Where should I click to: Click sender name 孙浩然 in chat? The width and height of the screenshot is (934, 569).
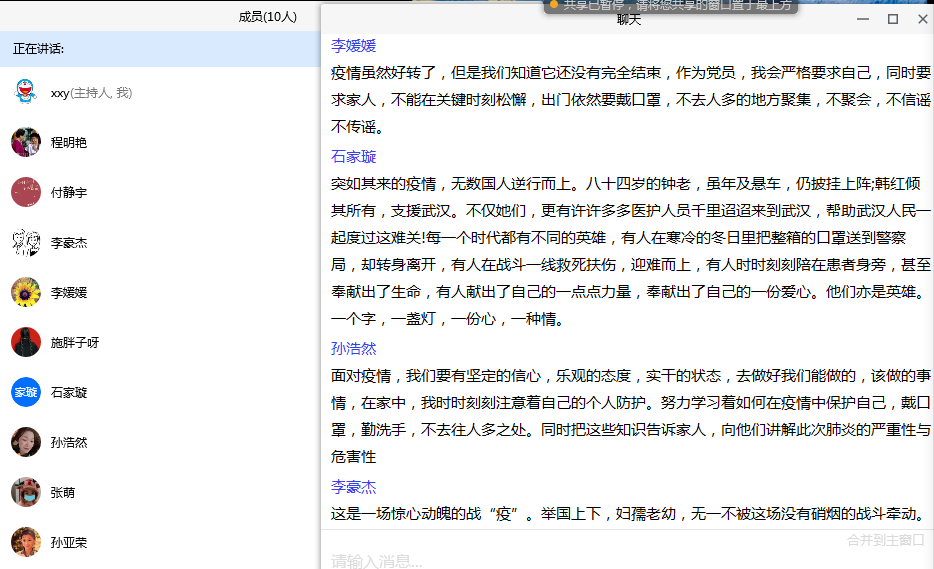pyautogui.click(x=353, y=349)
